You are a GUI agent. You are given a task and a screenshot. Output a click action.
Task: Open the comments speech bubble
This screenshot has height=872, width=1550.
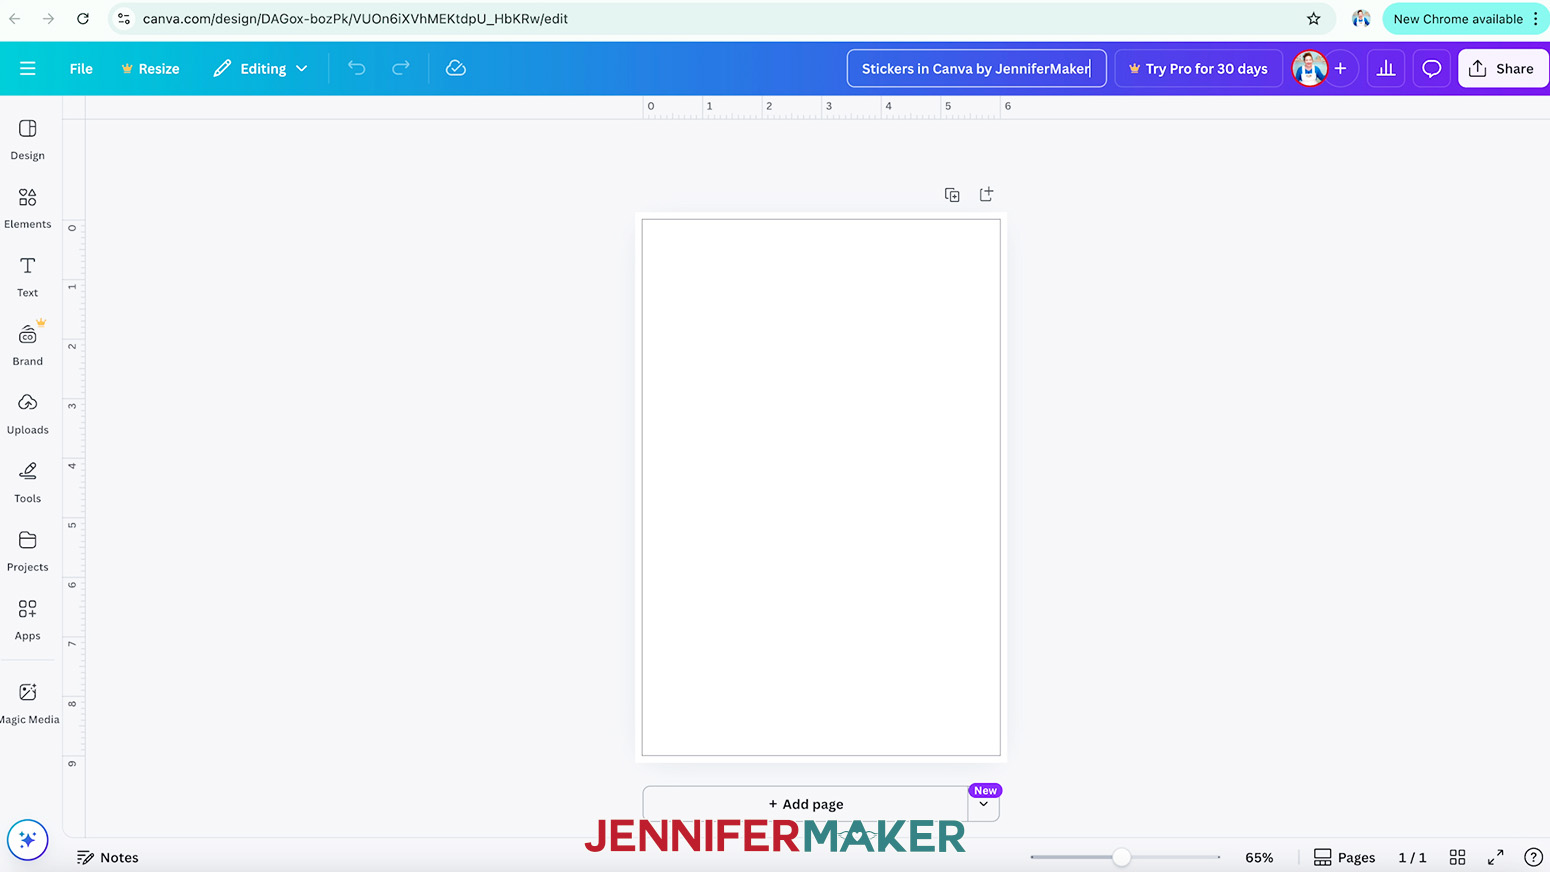point(1432,68)
